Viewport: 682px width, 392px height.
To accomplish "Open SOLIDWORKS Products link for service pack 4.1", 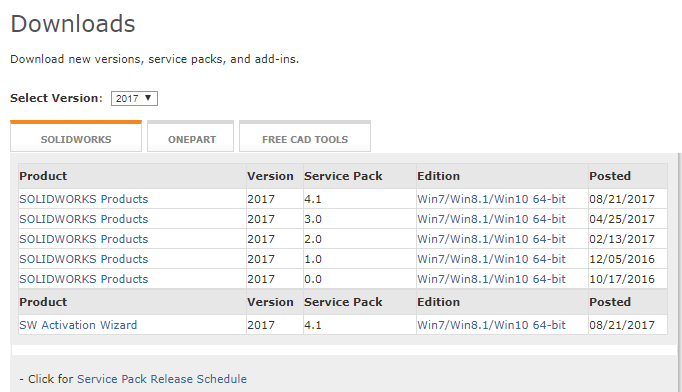I will pos(84,199).
